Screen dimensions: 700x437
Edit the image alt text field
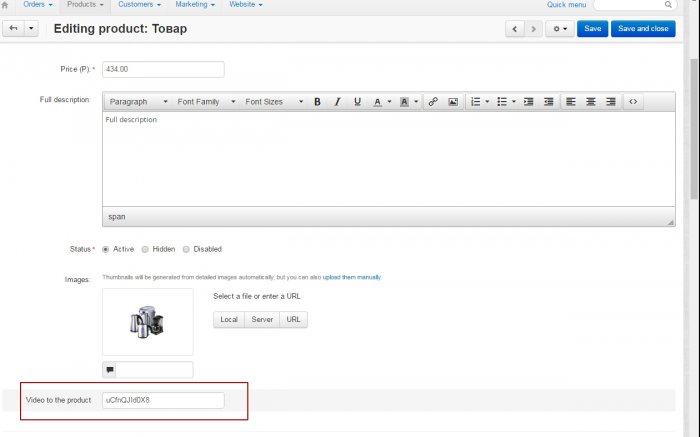[154, 370]
